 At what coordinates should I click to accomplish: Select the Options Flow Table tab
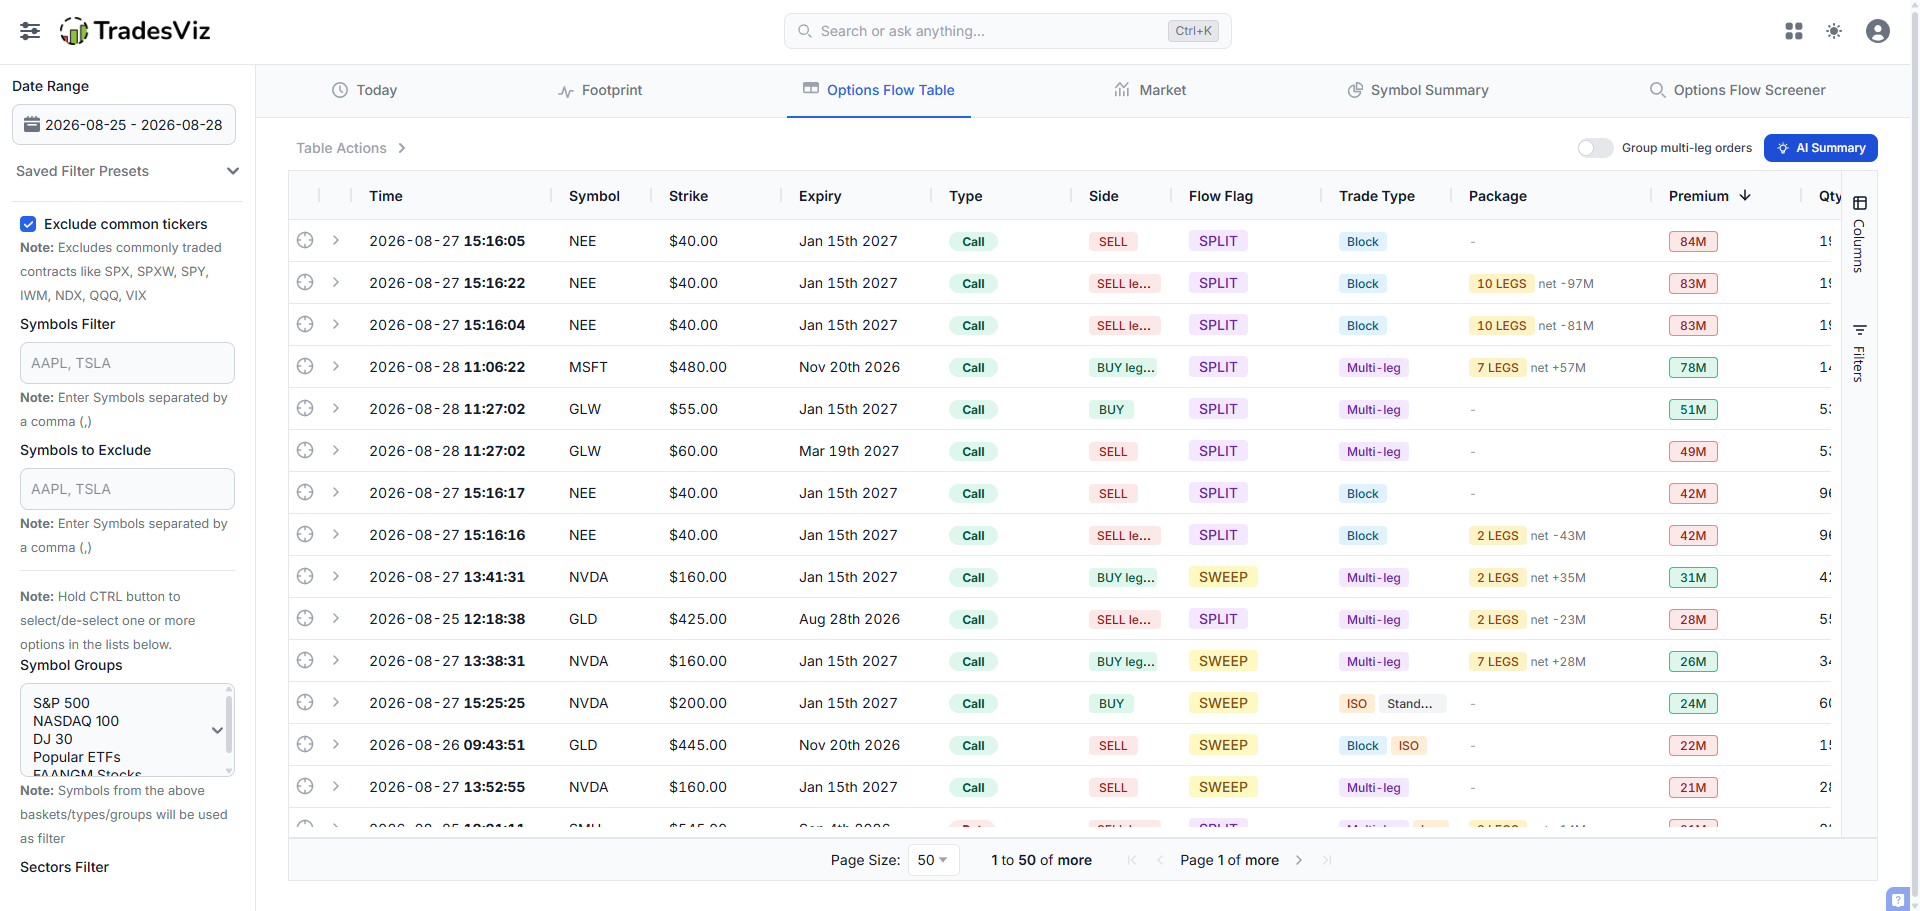click(x=879, y=90)
